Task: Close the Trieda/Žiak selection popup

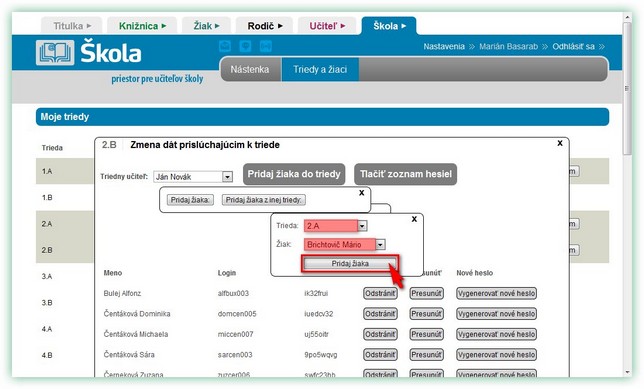Action: 414,219
